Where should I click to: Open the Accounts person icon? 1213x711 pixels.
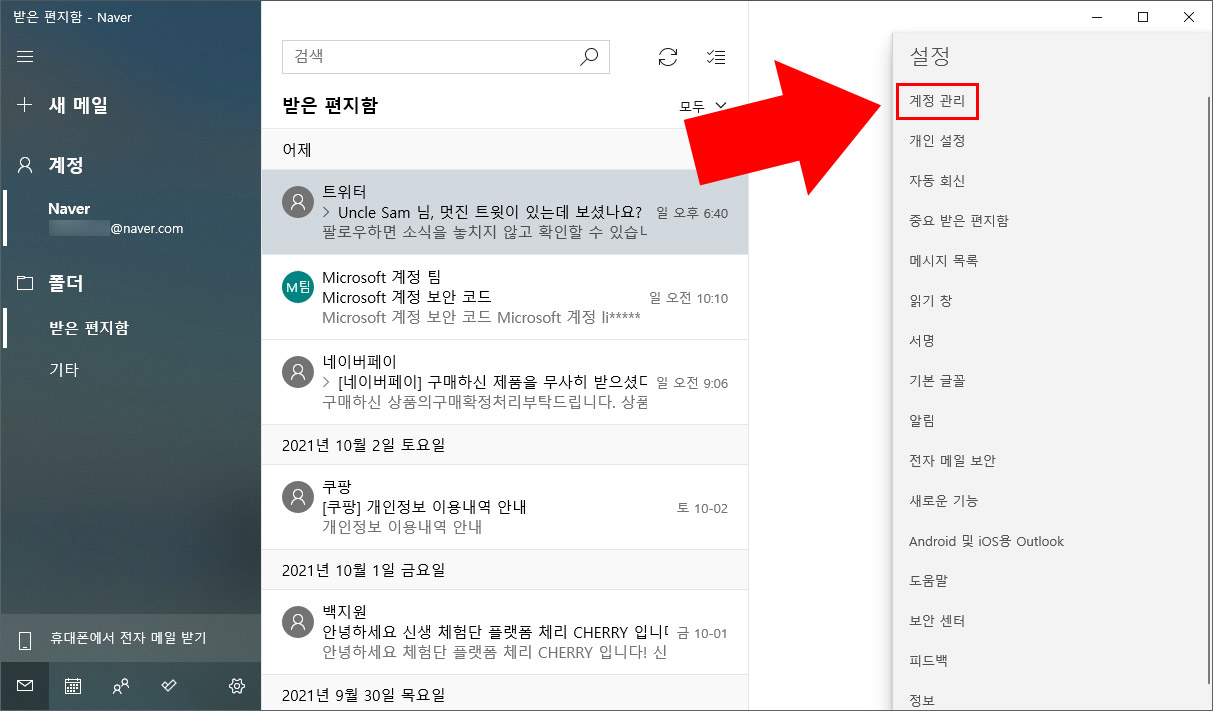[x=26, y=165]
